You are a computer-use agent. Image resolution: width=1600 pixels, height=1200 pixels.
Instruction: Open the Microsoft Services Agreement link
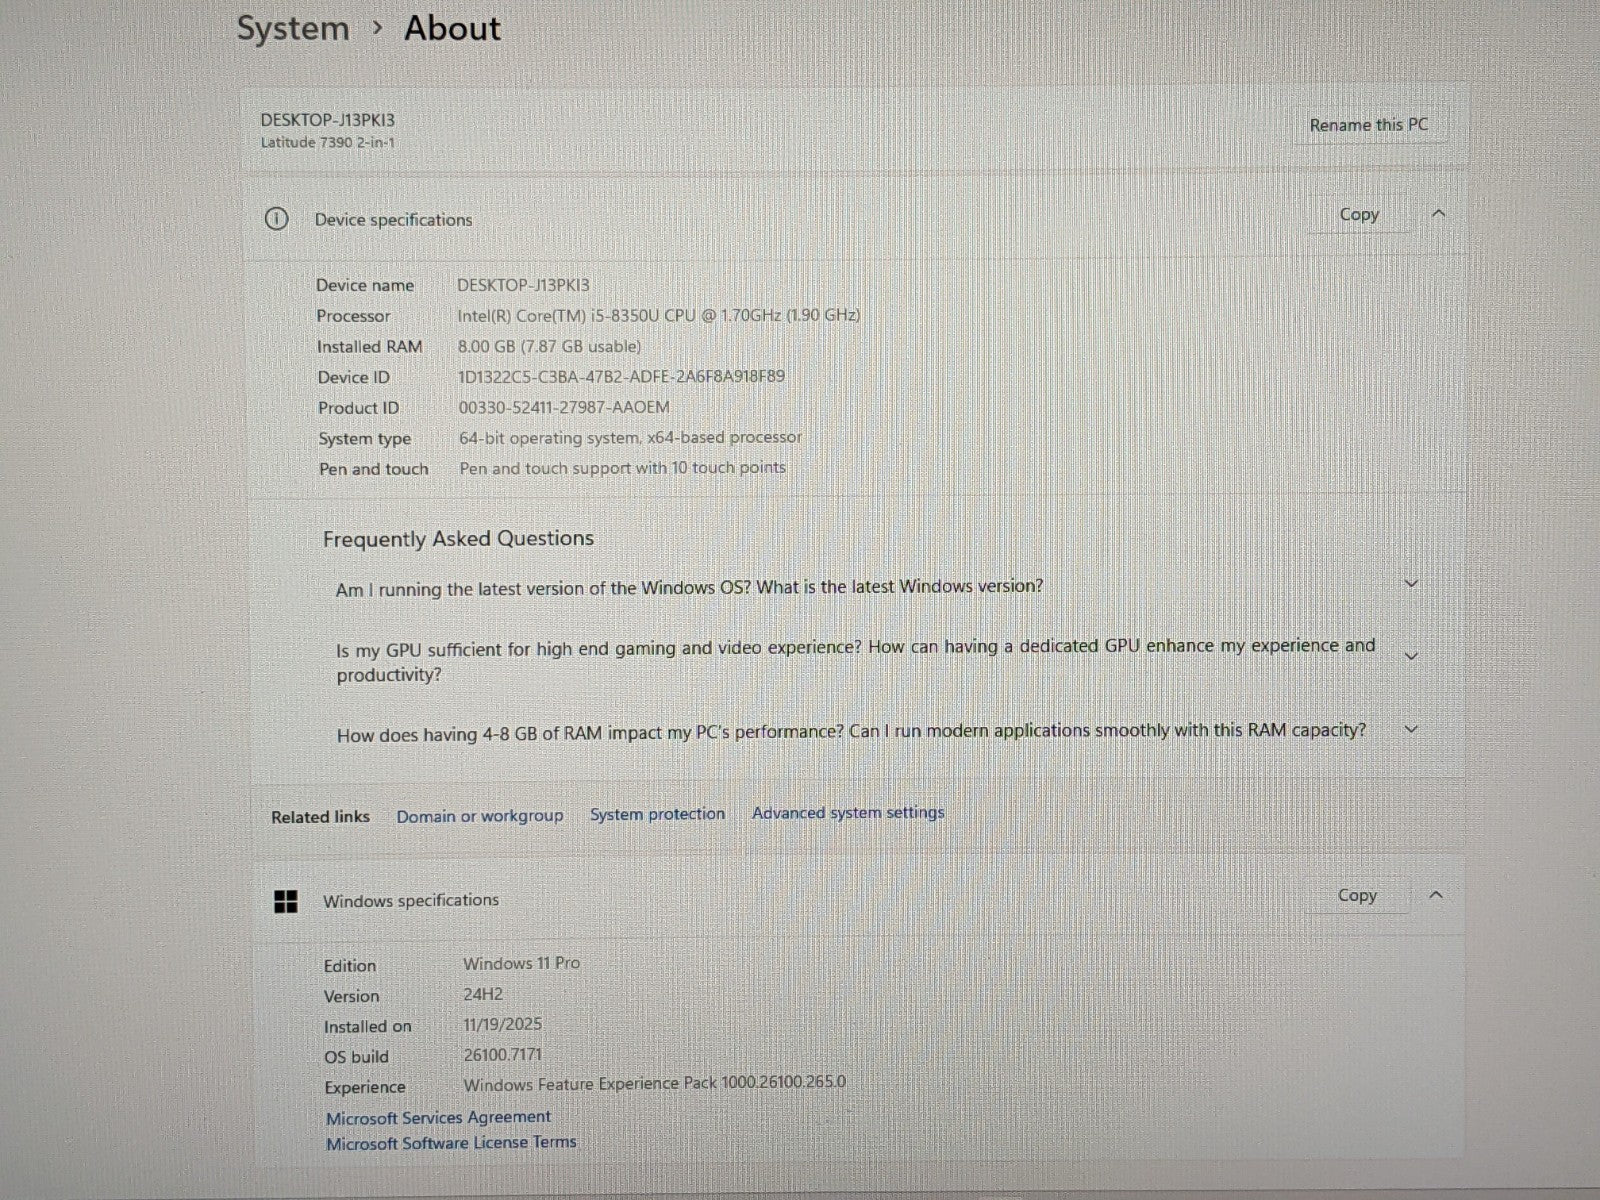438,1117
